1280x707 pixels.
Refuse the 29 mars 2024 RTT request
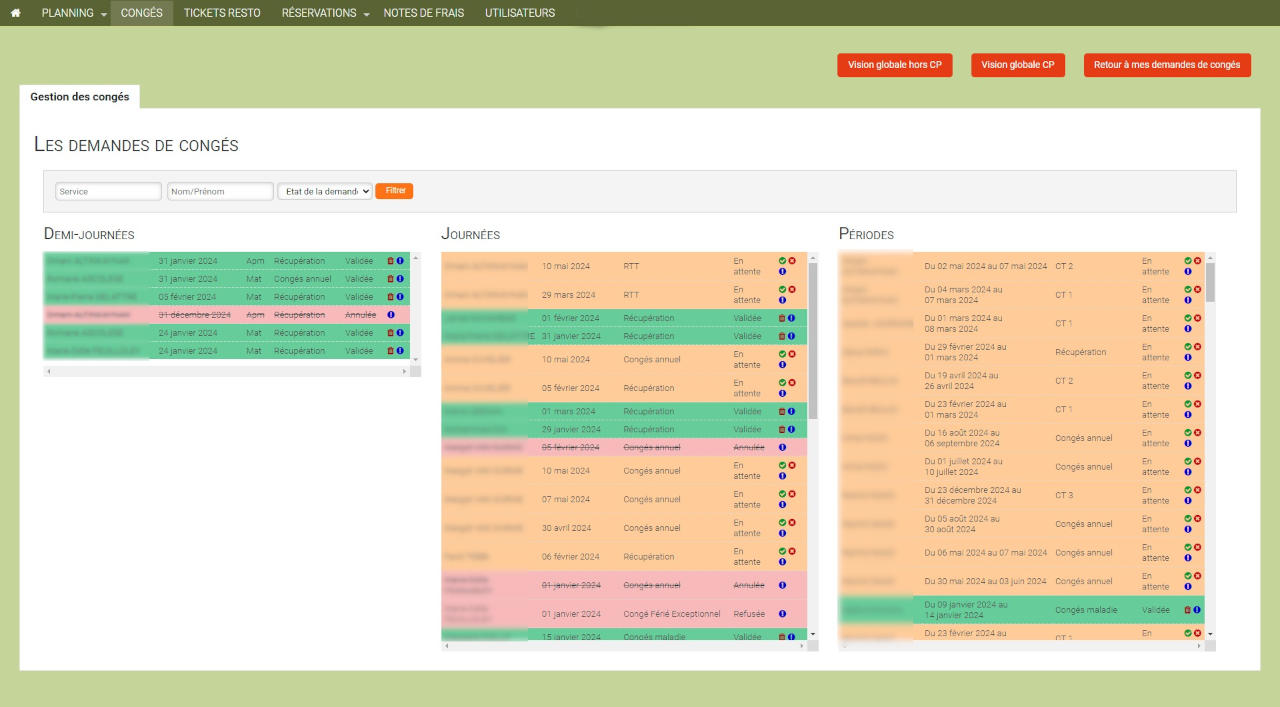tap(792, 290)
